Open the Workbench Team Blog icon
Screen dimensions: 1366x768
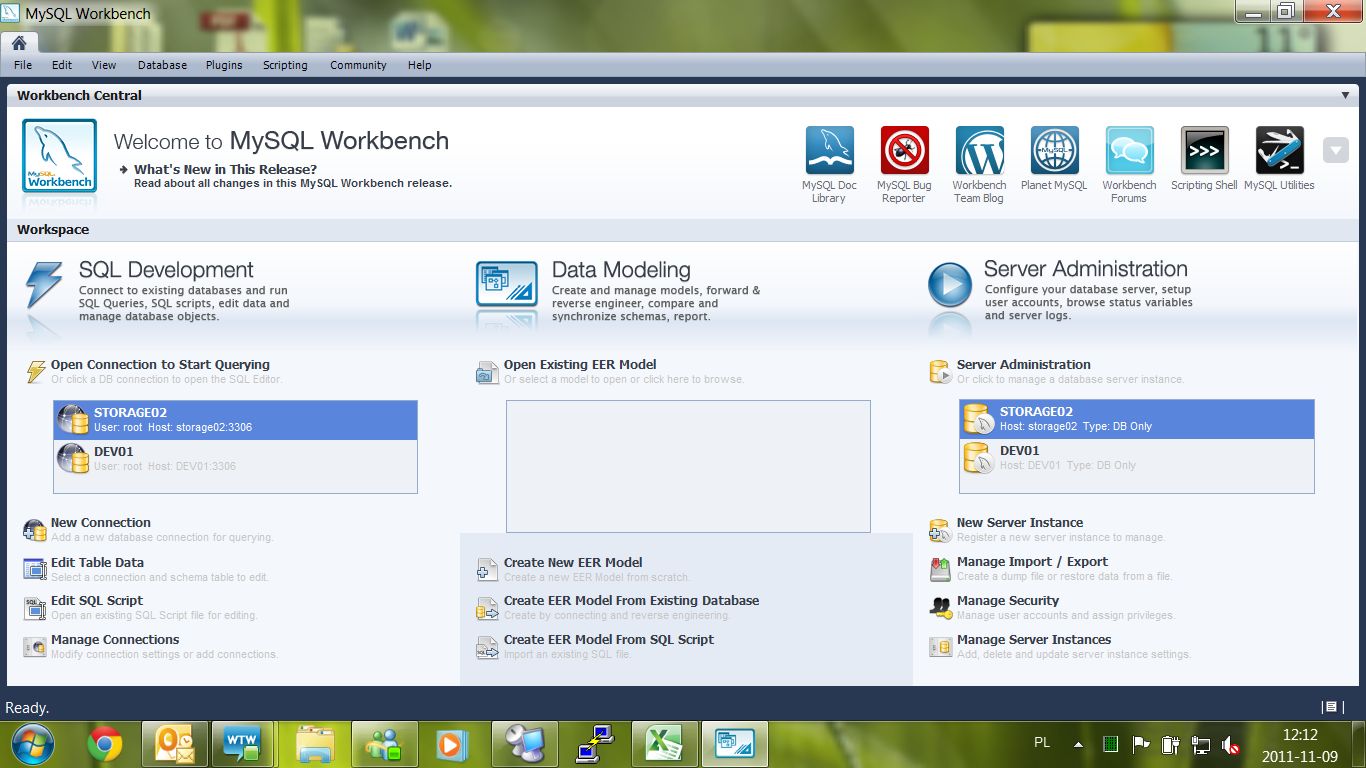click(980, 150)
